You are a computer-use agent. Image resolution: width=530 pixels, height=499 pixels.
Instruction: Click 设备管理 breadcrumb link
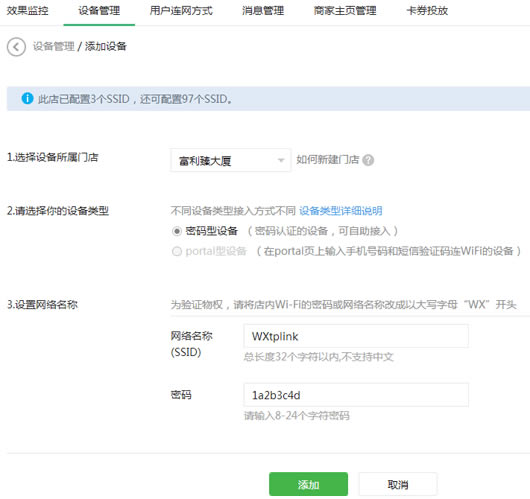click(53, 46)
